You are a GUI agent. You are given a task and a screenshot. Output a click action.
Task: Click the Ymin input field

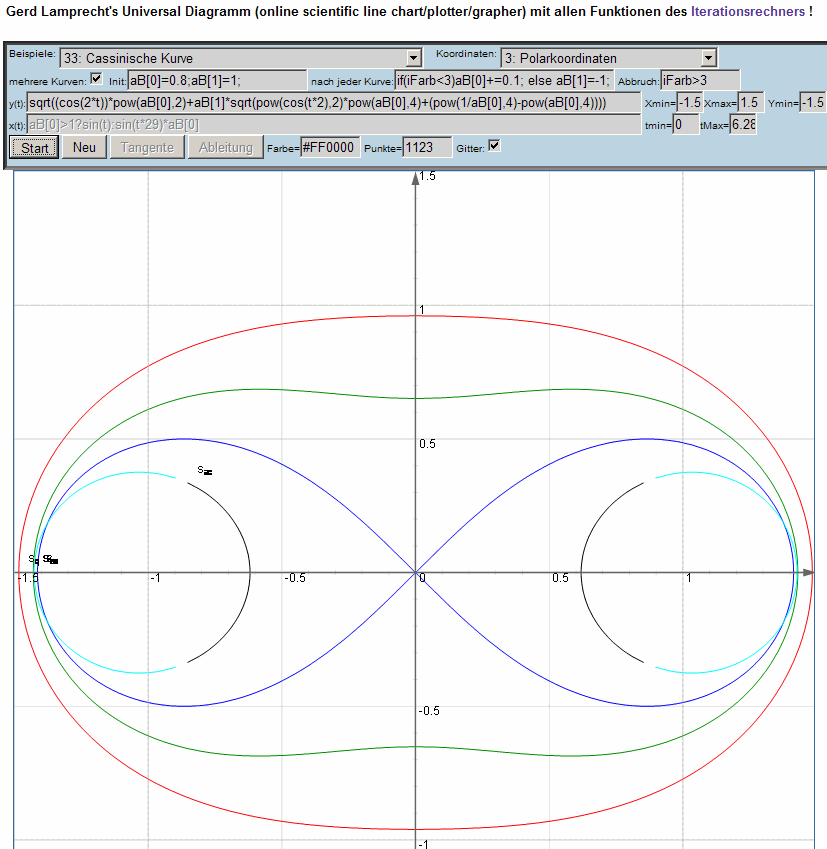coord(812,102)
